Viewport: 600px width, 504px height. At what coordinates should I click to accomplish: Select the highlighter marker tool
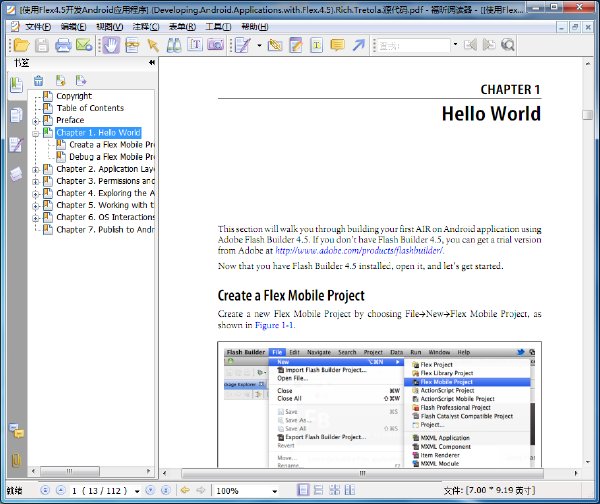275,45
